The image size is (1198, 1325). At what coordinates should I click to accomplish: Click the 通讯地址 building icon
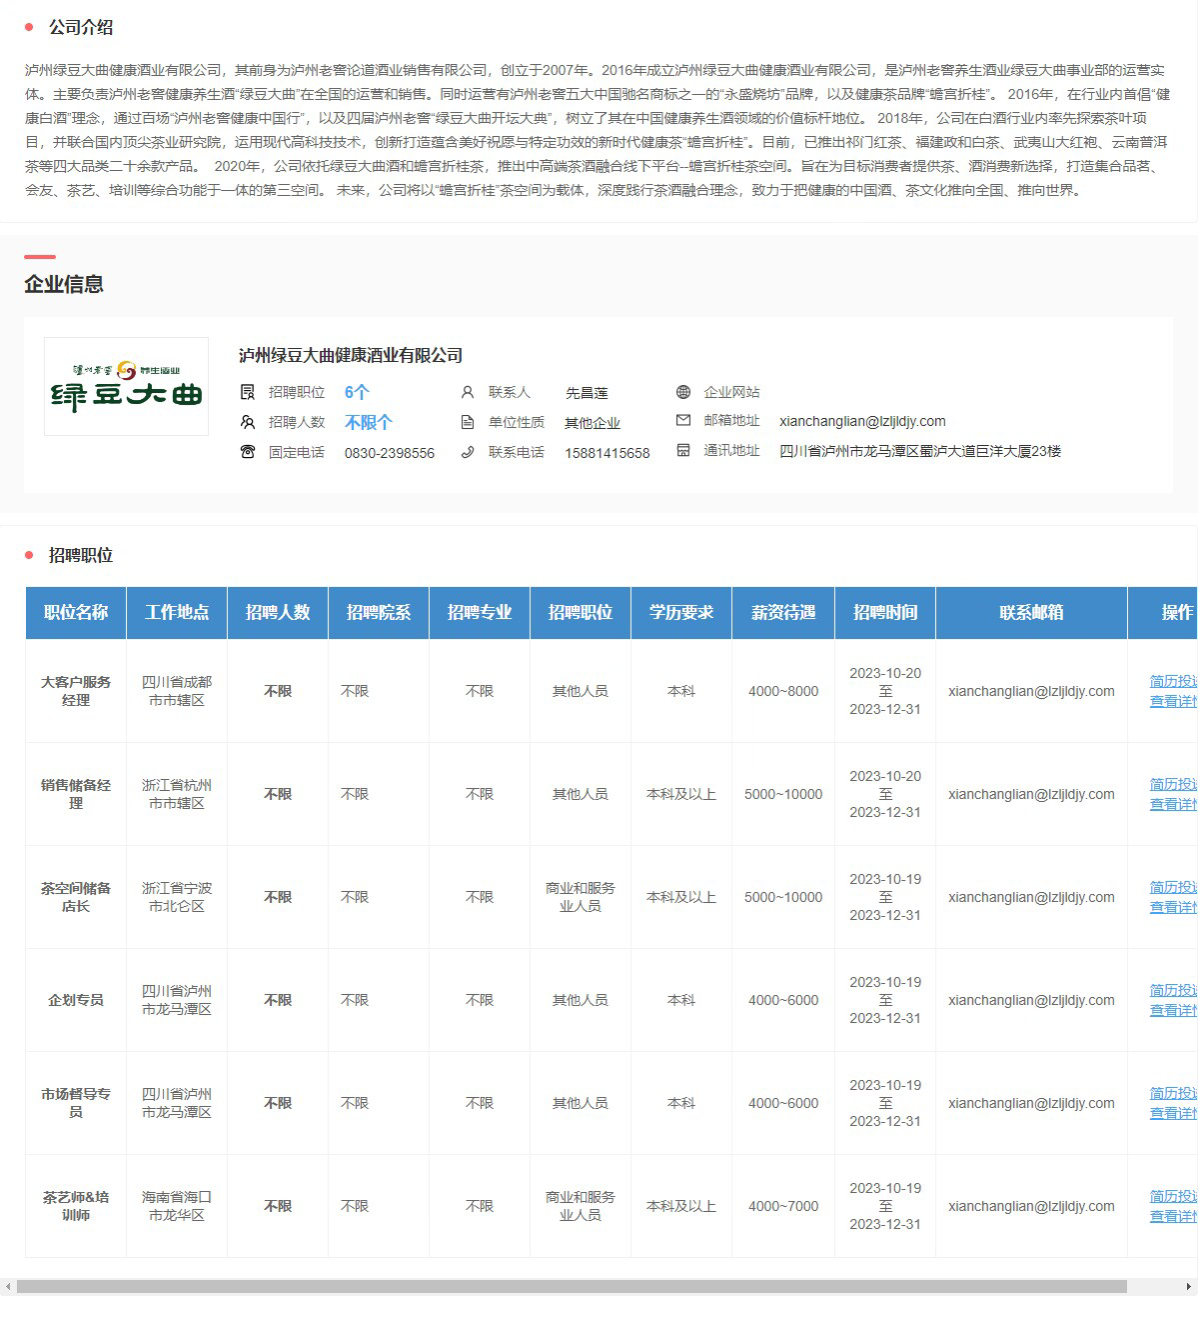click(683, 451)
